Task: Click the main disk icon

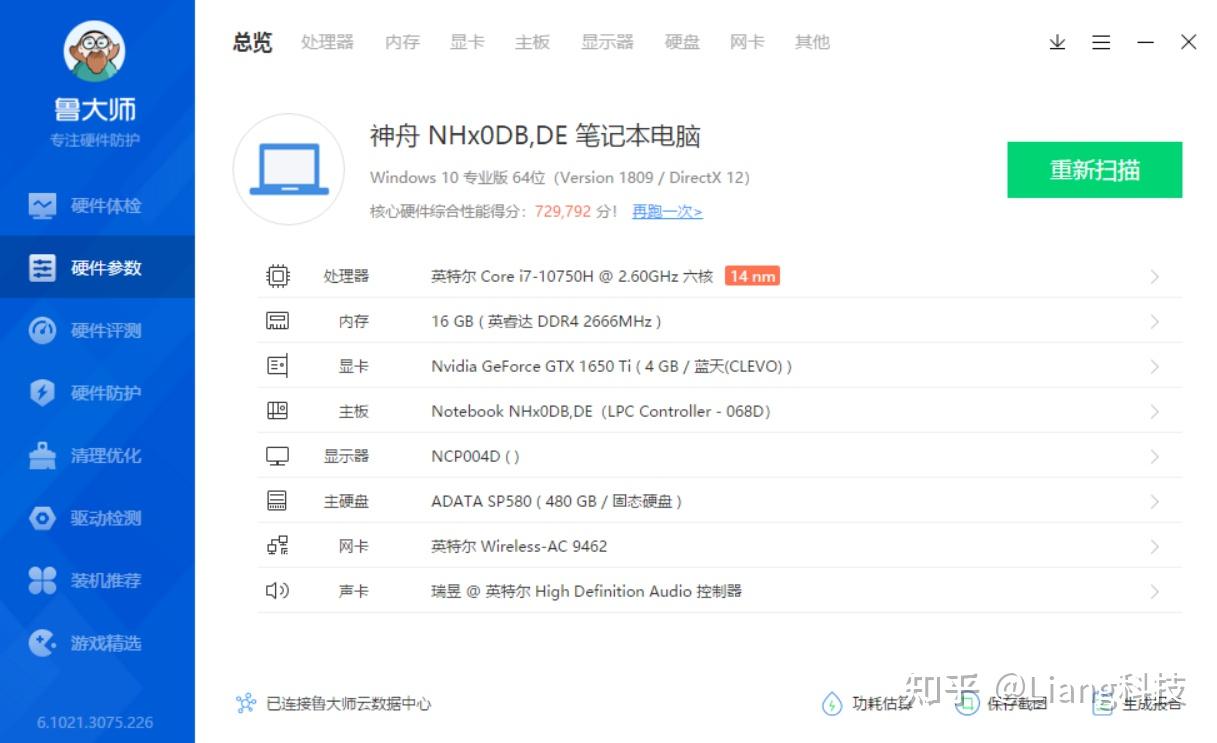Action: (x=277, y=501)
